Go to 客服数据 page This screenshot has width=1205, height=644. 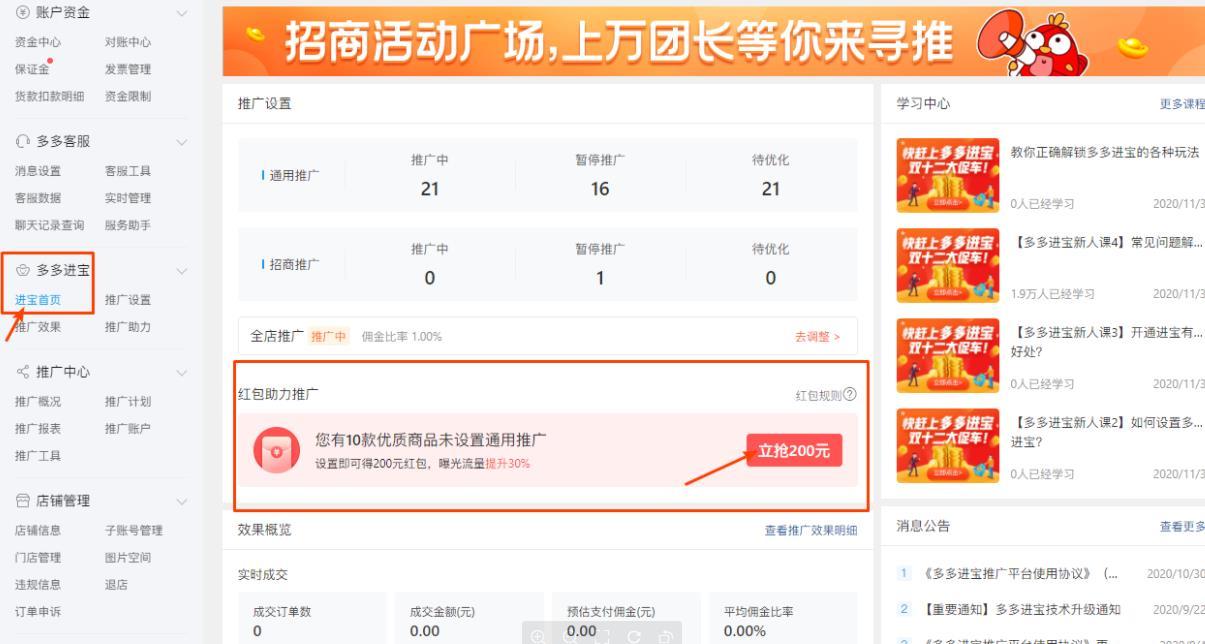pyautogui.click(x=37, y=198)
